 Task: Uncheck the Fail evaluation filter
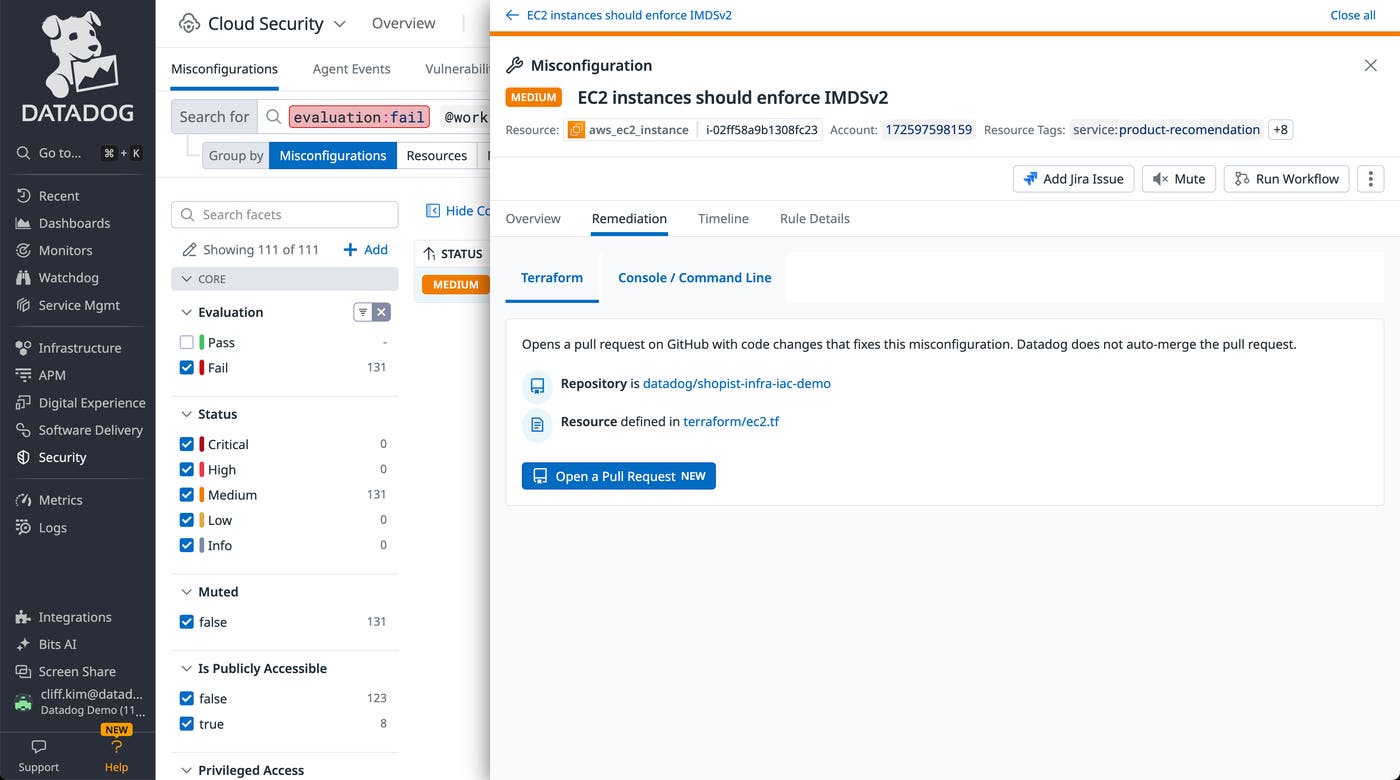pos(186,366)
